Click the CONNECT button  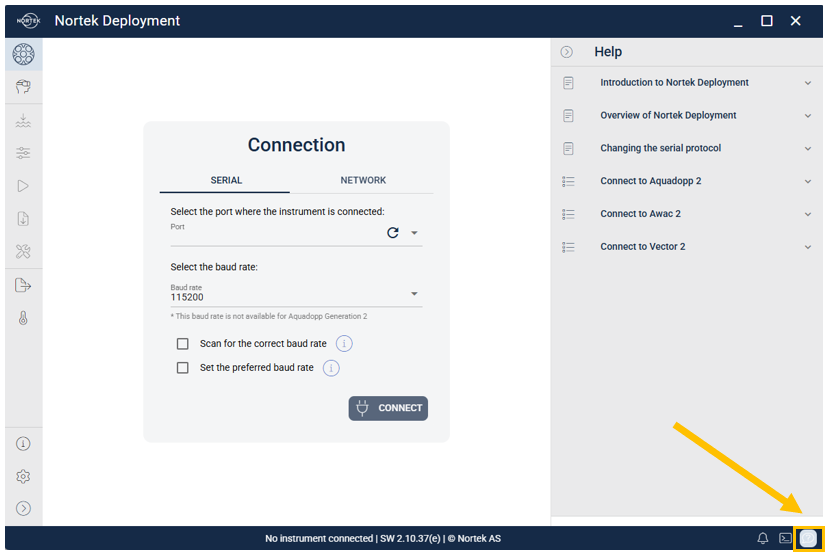[x=388, y=408]
